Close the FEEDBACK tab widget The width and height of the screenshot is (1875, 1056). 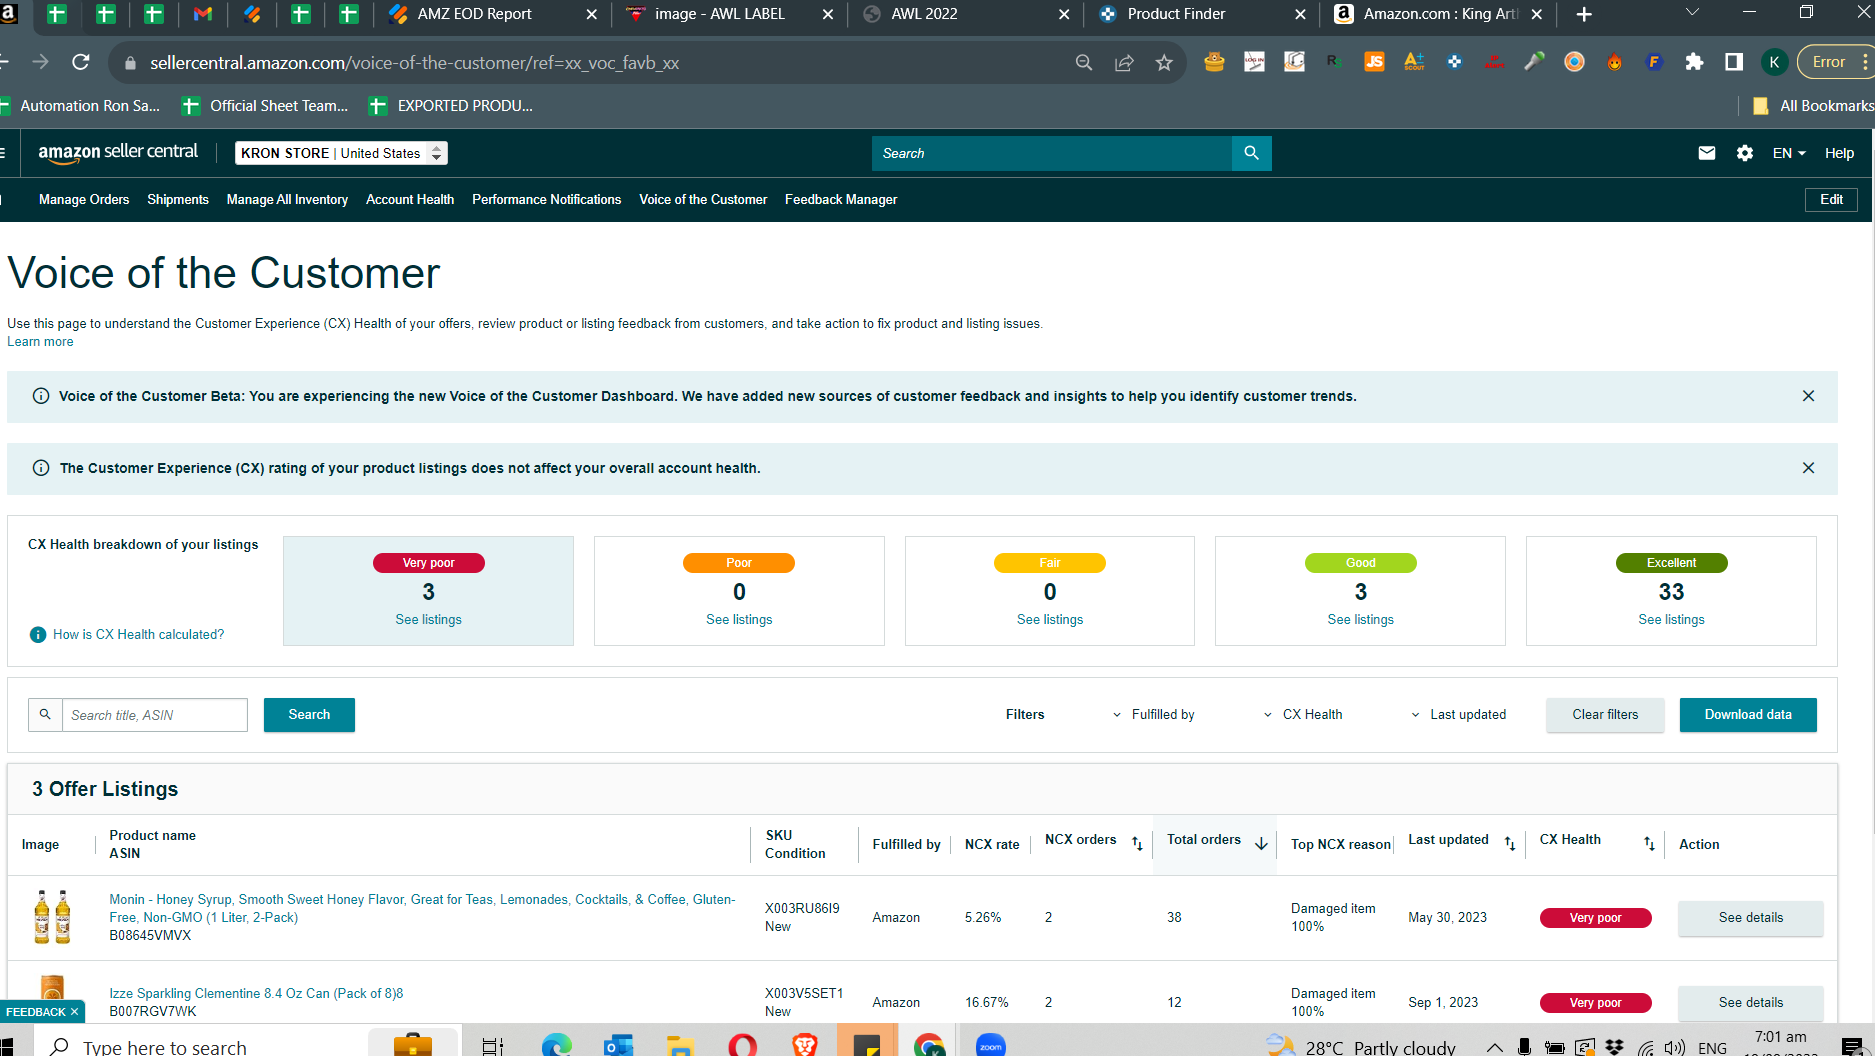tap(74, 1012)
